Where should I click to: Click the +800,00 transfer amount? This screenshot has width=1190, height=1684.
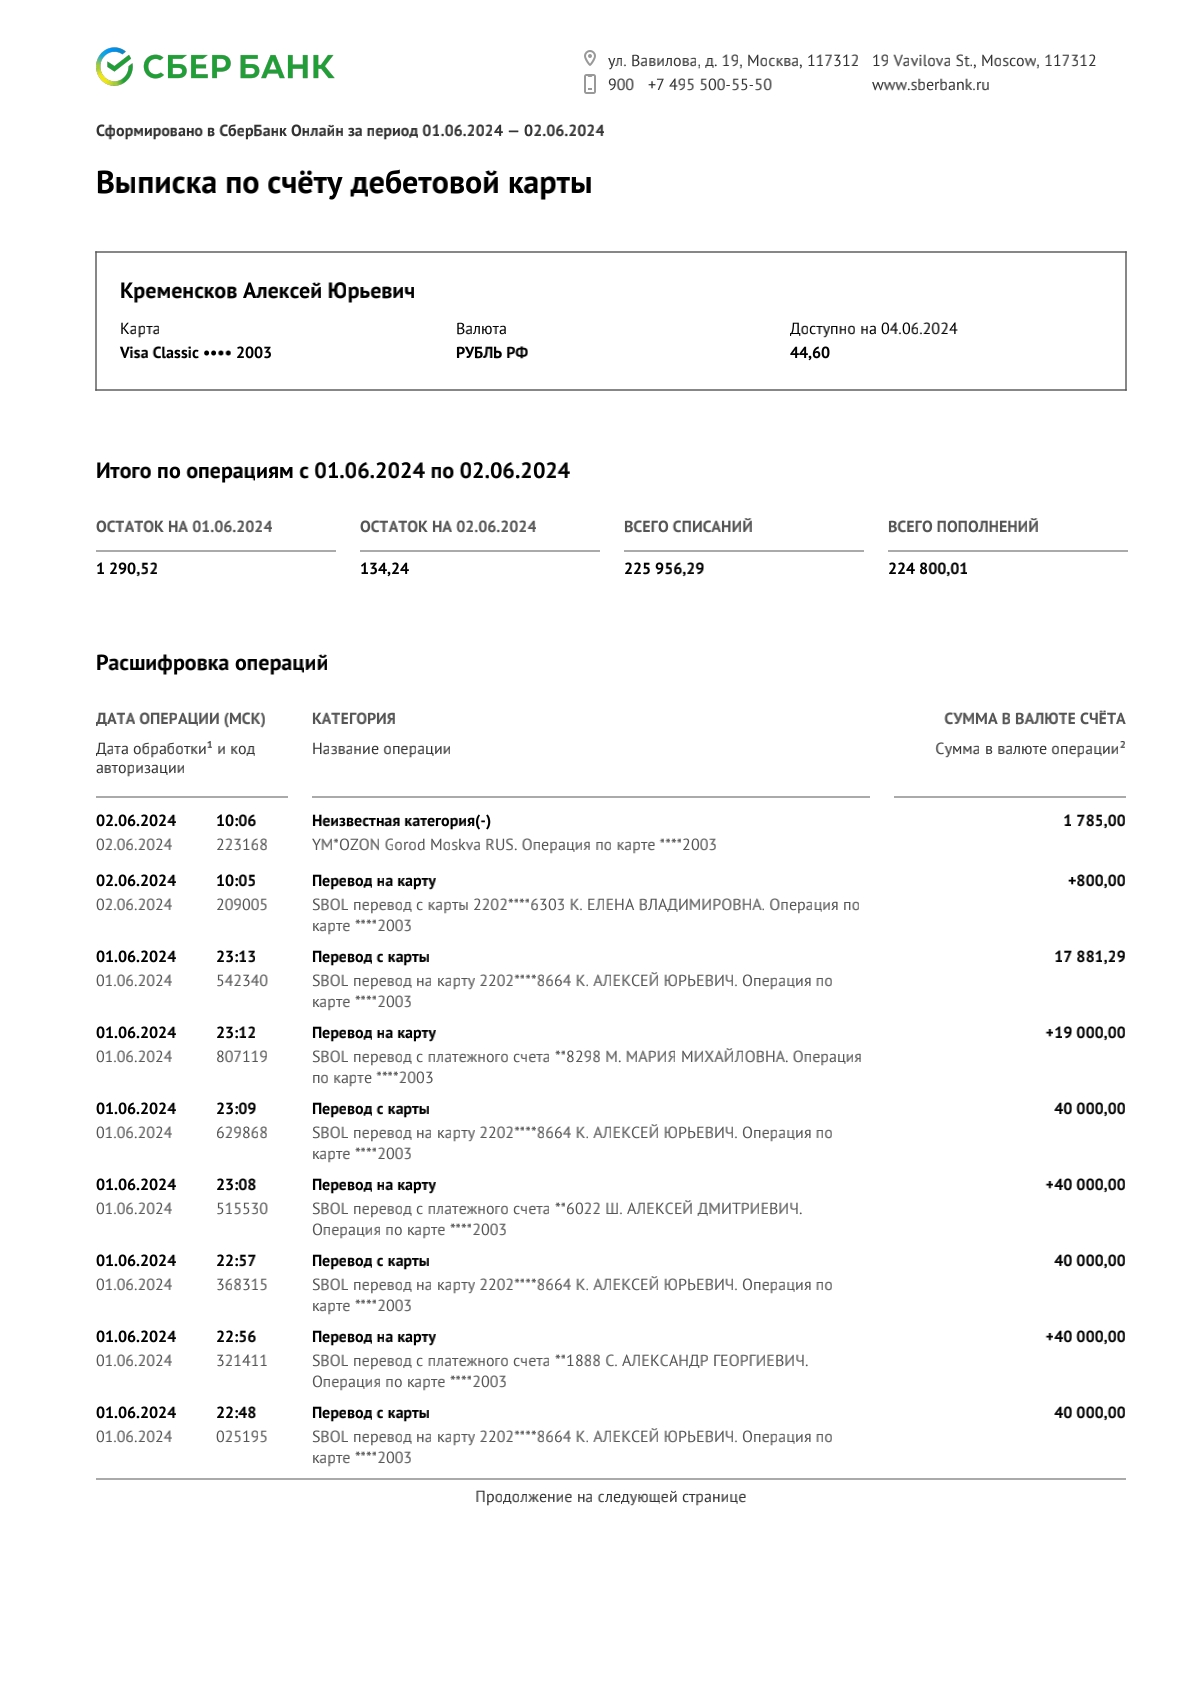pyautogui.click(x=1096, y=881)
